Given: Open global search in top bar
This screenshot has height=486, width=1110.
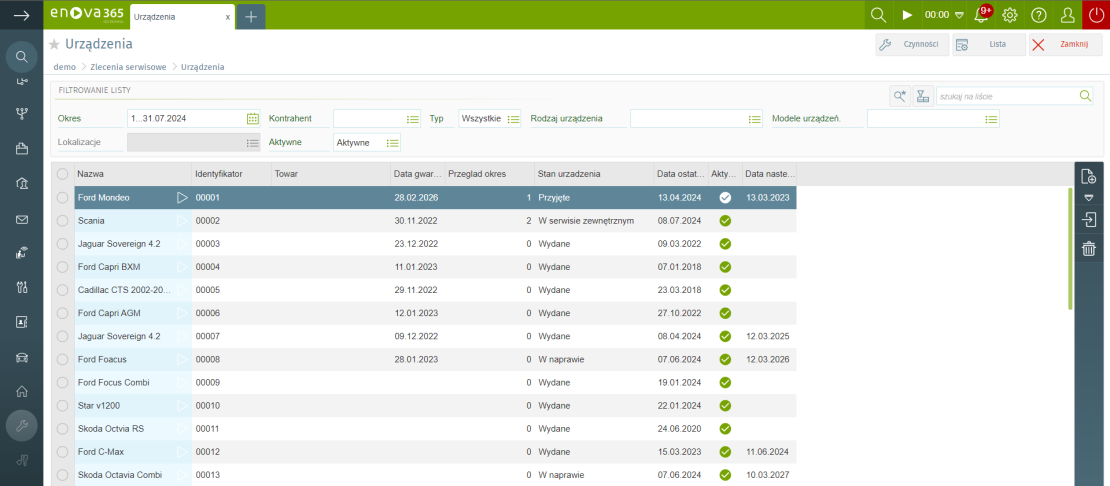Looking at the screenshot, I should pyautogui.click(x=878, y=15).
